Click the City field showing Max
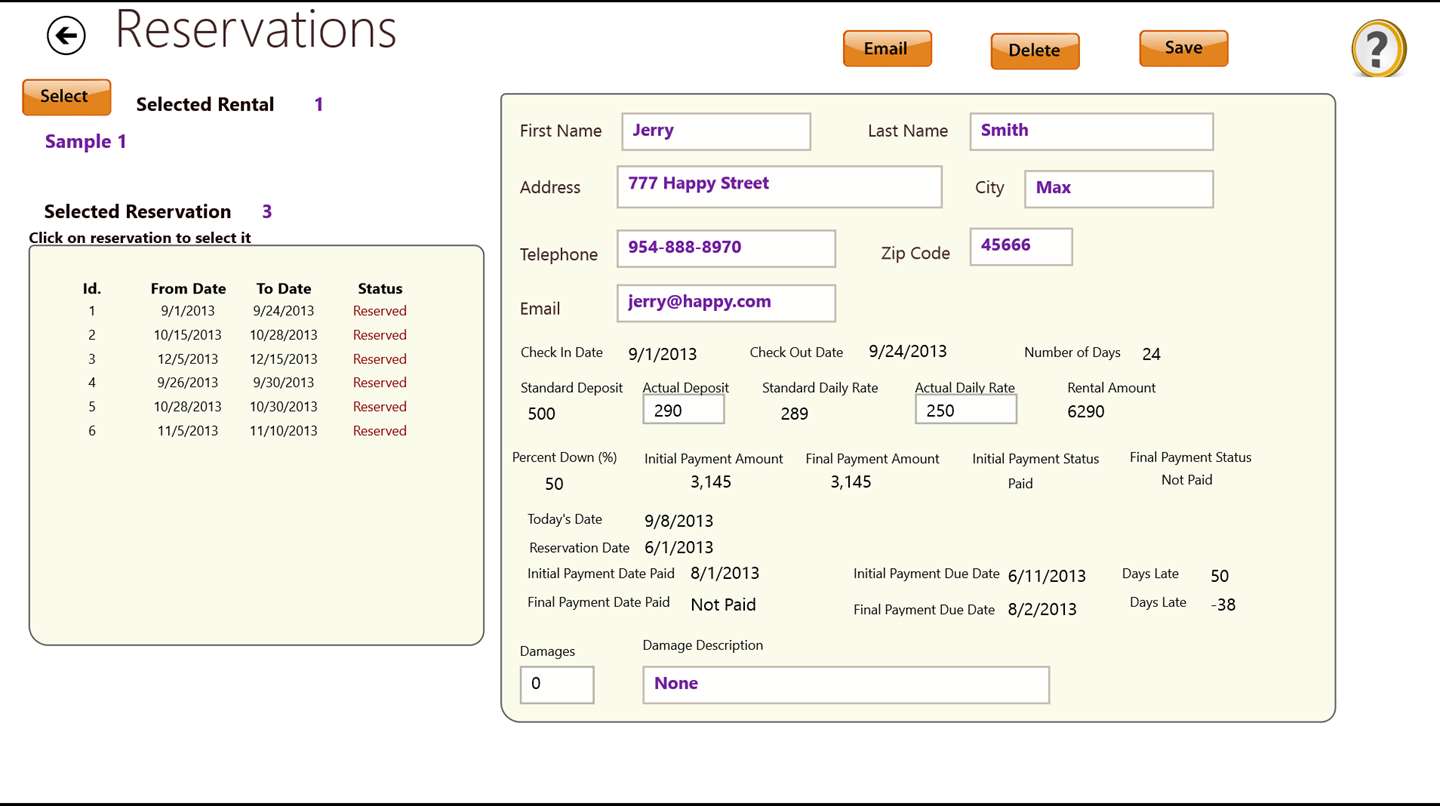Image resolution: width=1440 pixels, height=806 pixels. coord(1119,188)
